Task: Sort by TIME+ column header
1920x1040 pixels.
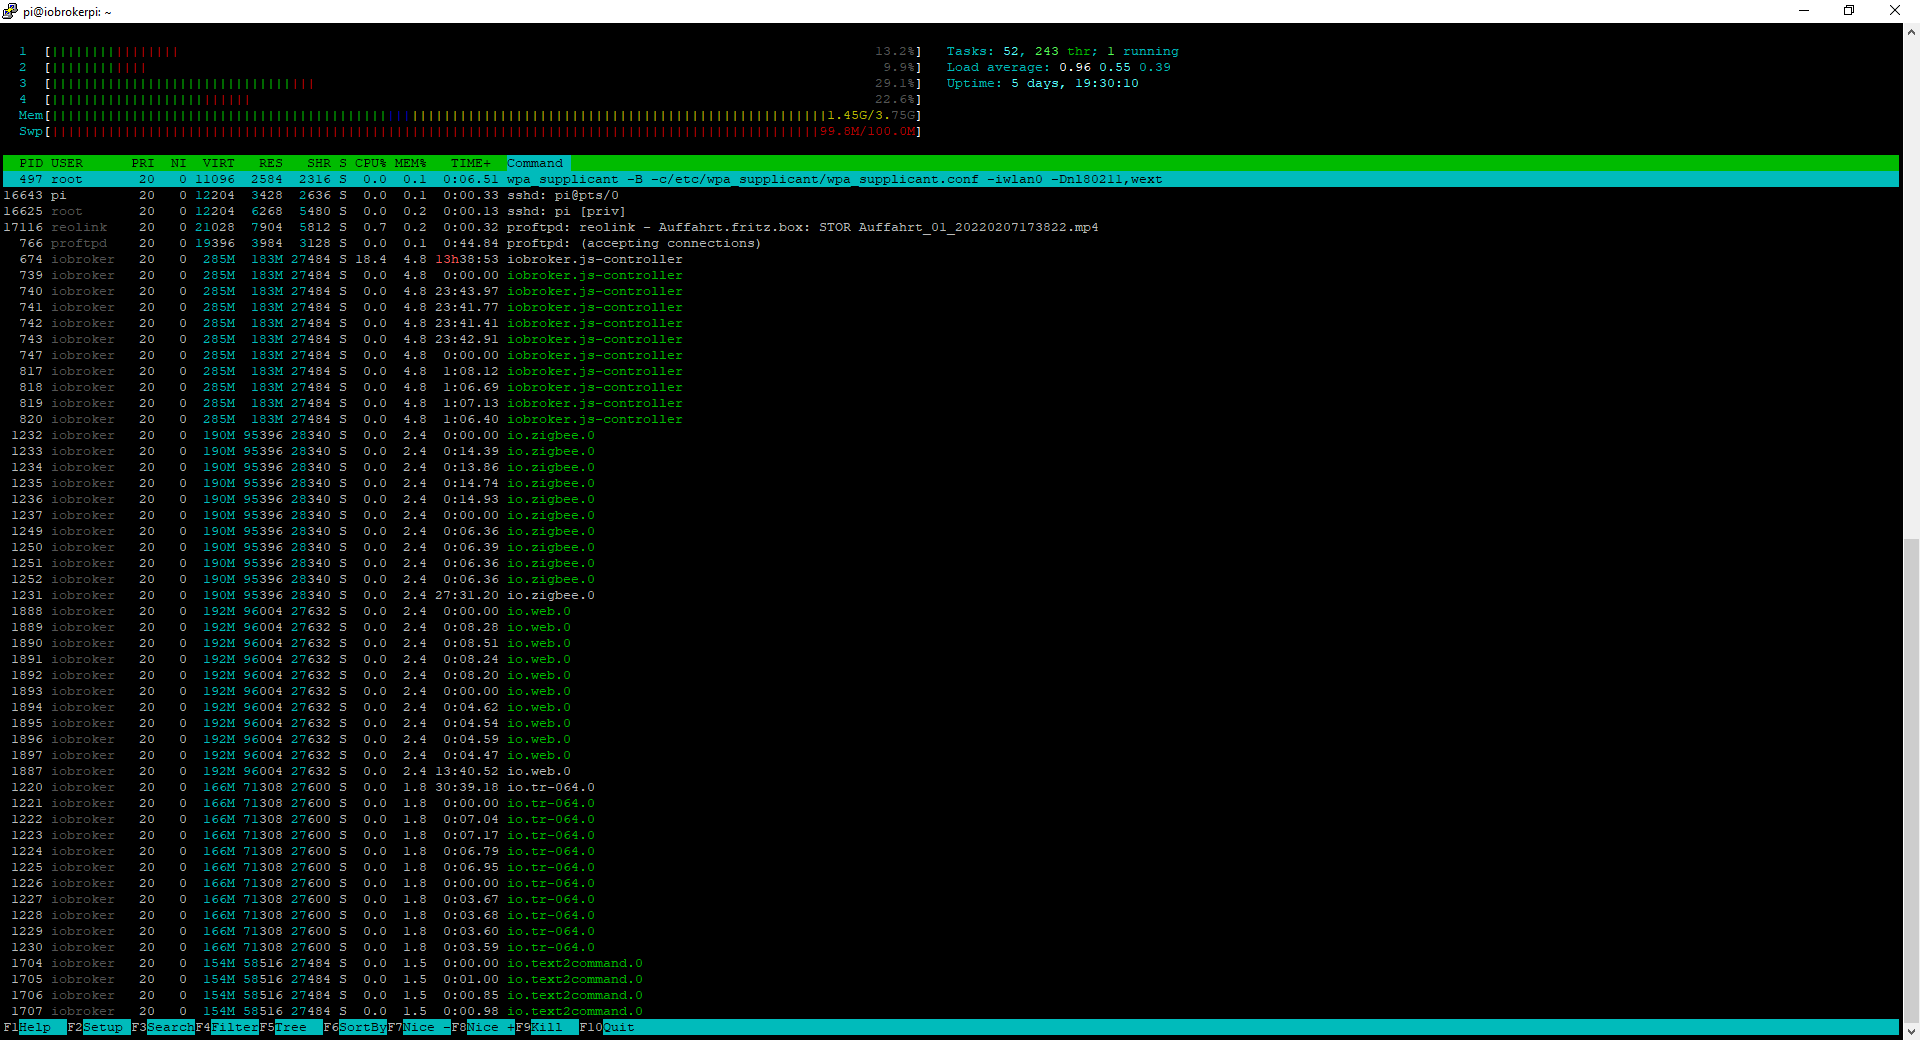Action: (x=470, y=163)
